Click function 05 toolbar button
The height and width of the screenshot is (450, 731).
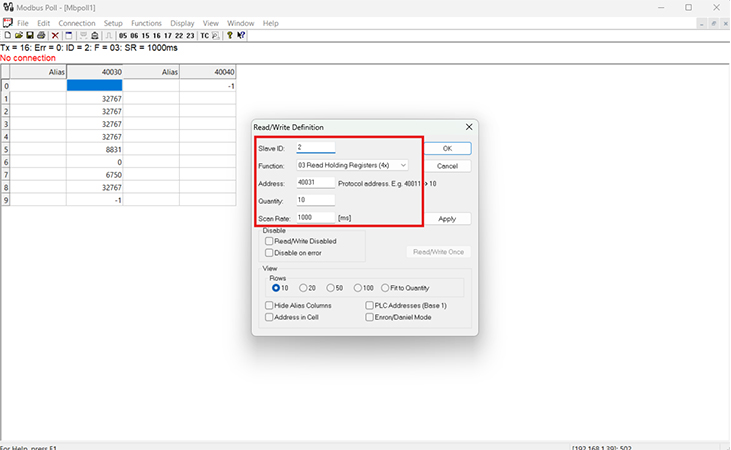123,35
